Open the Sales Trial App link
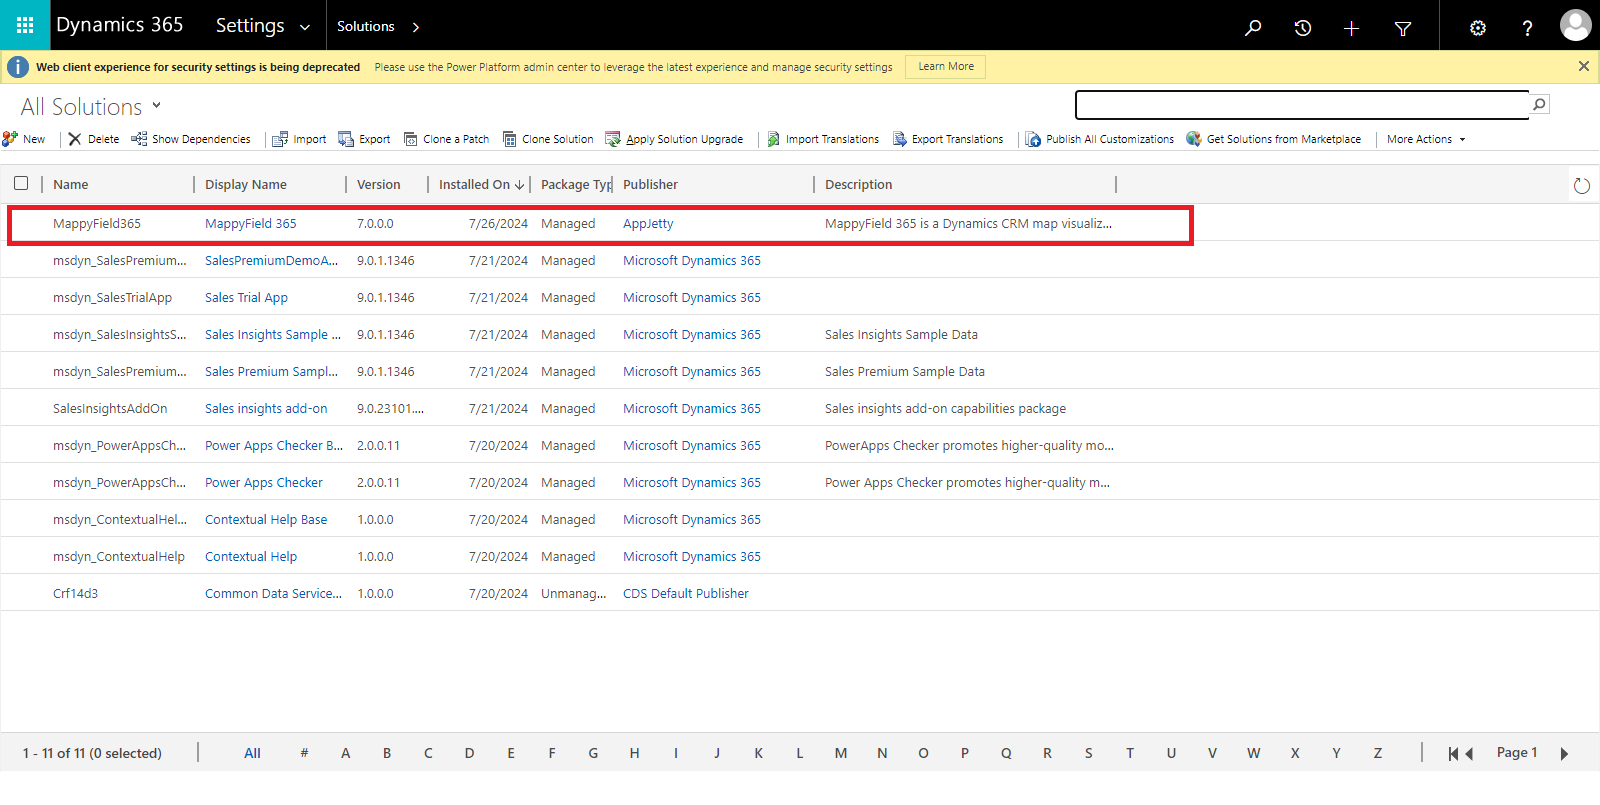 point(246,297)
